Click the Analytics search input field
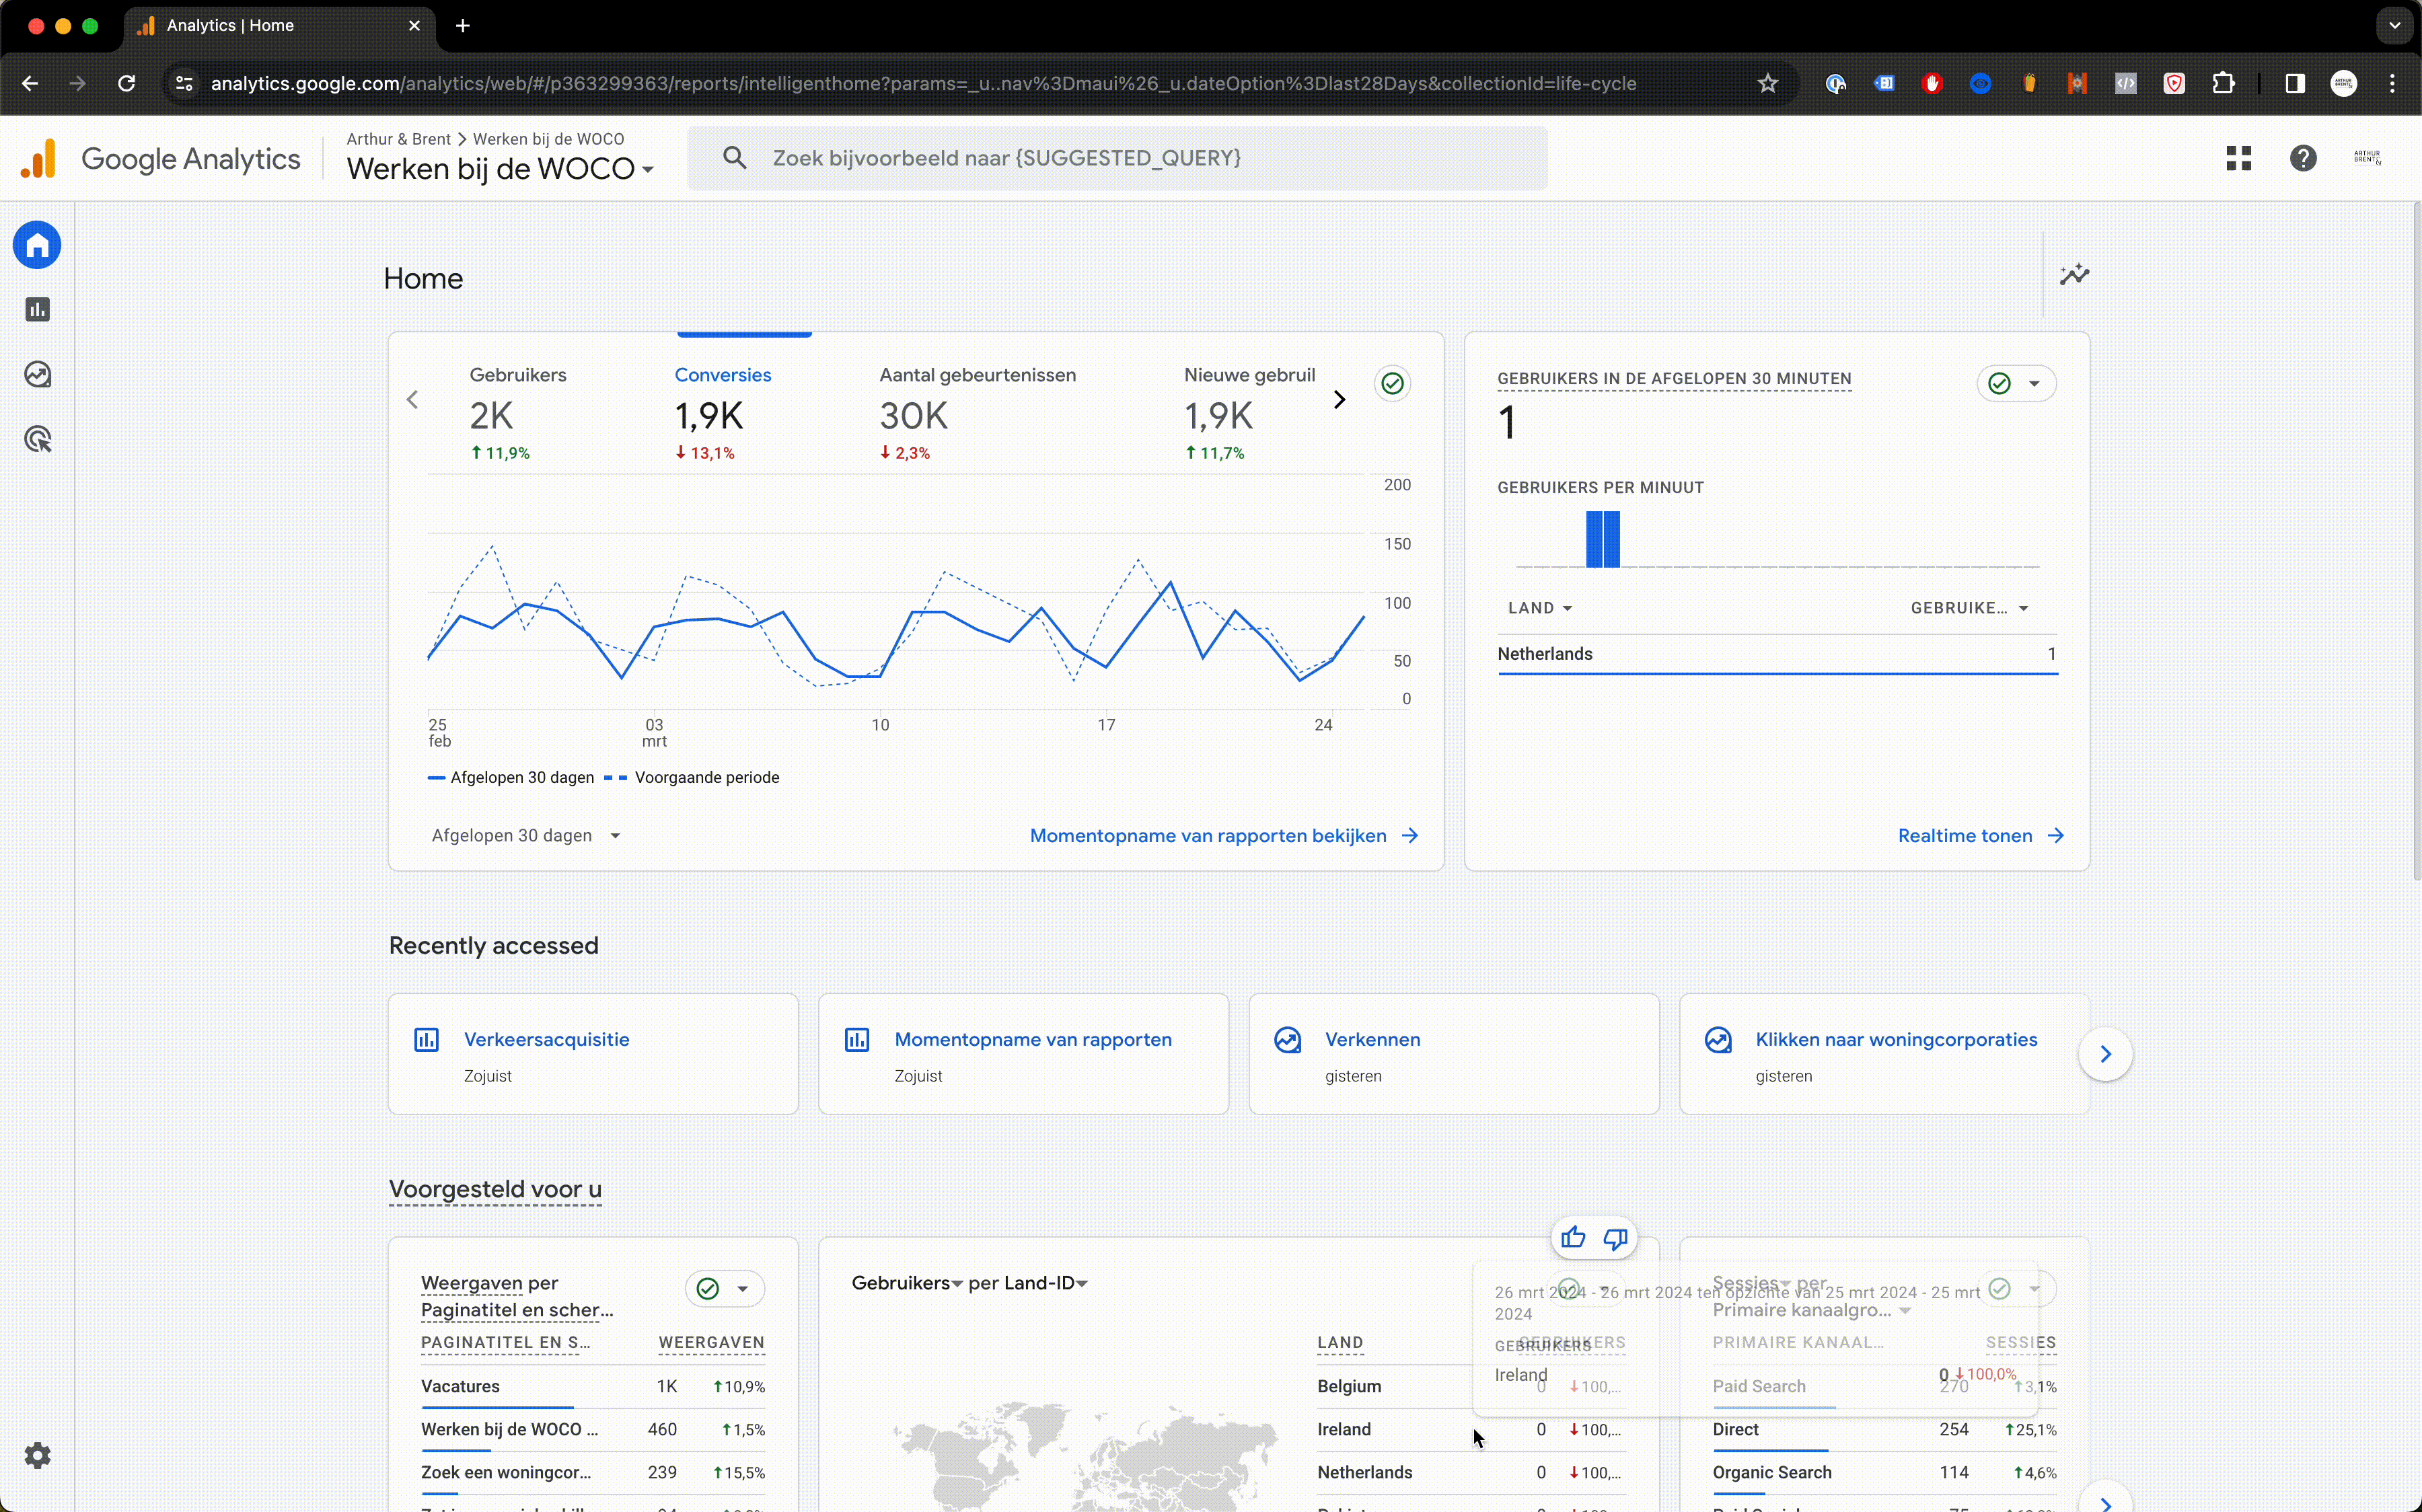The height and width of the screenshot is (1512, 2422). 1117,158
